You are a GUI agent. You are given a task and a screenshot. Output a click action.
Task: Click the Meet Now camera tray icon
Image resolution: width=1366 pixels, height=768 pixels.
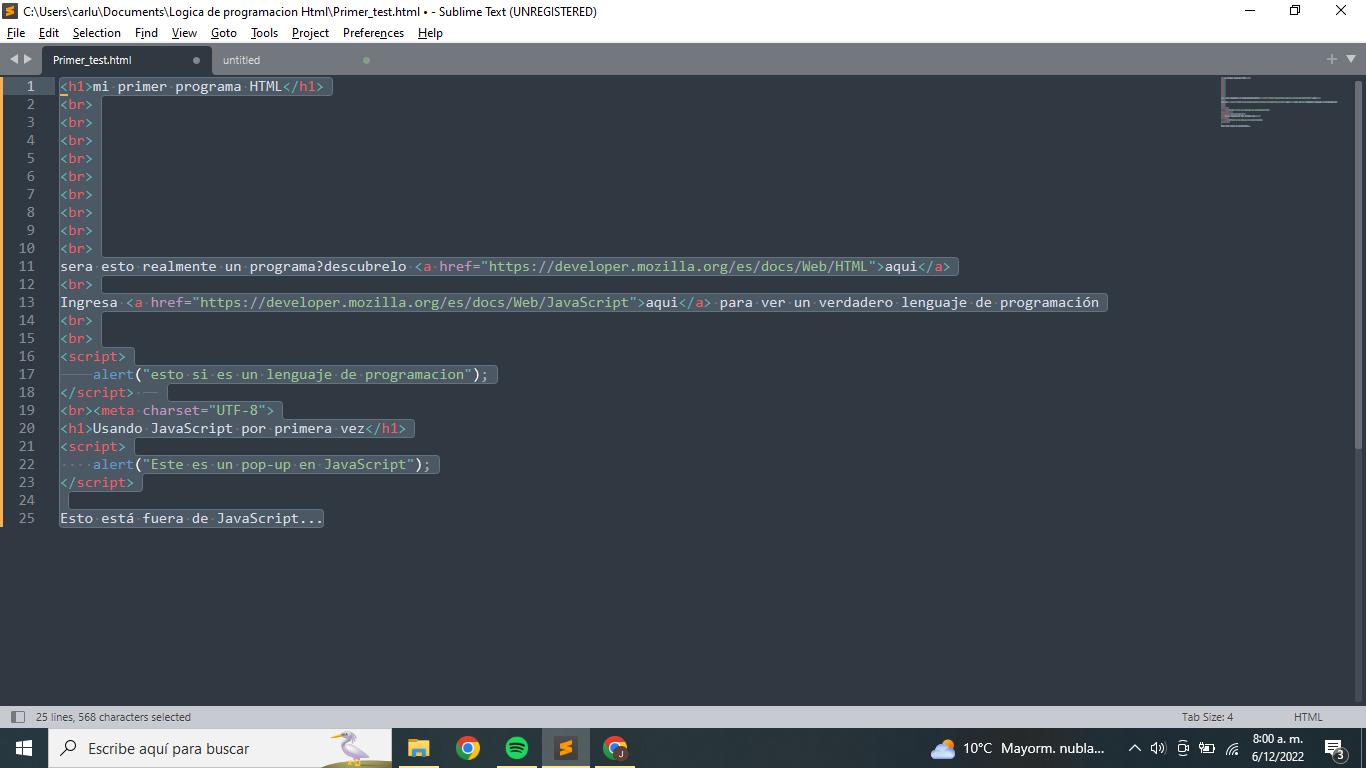(x=1183, y=748)
